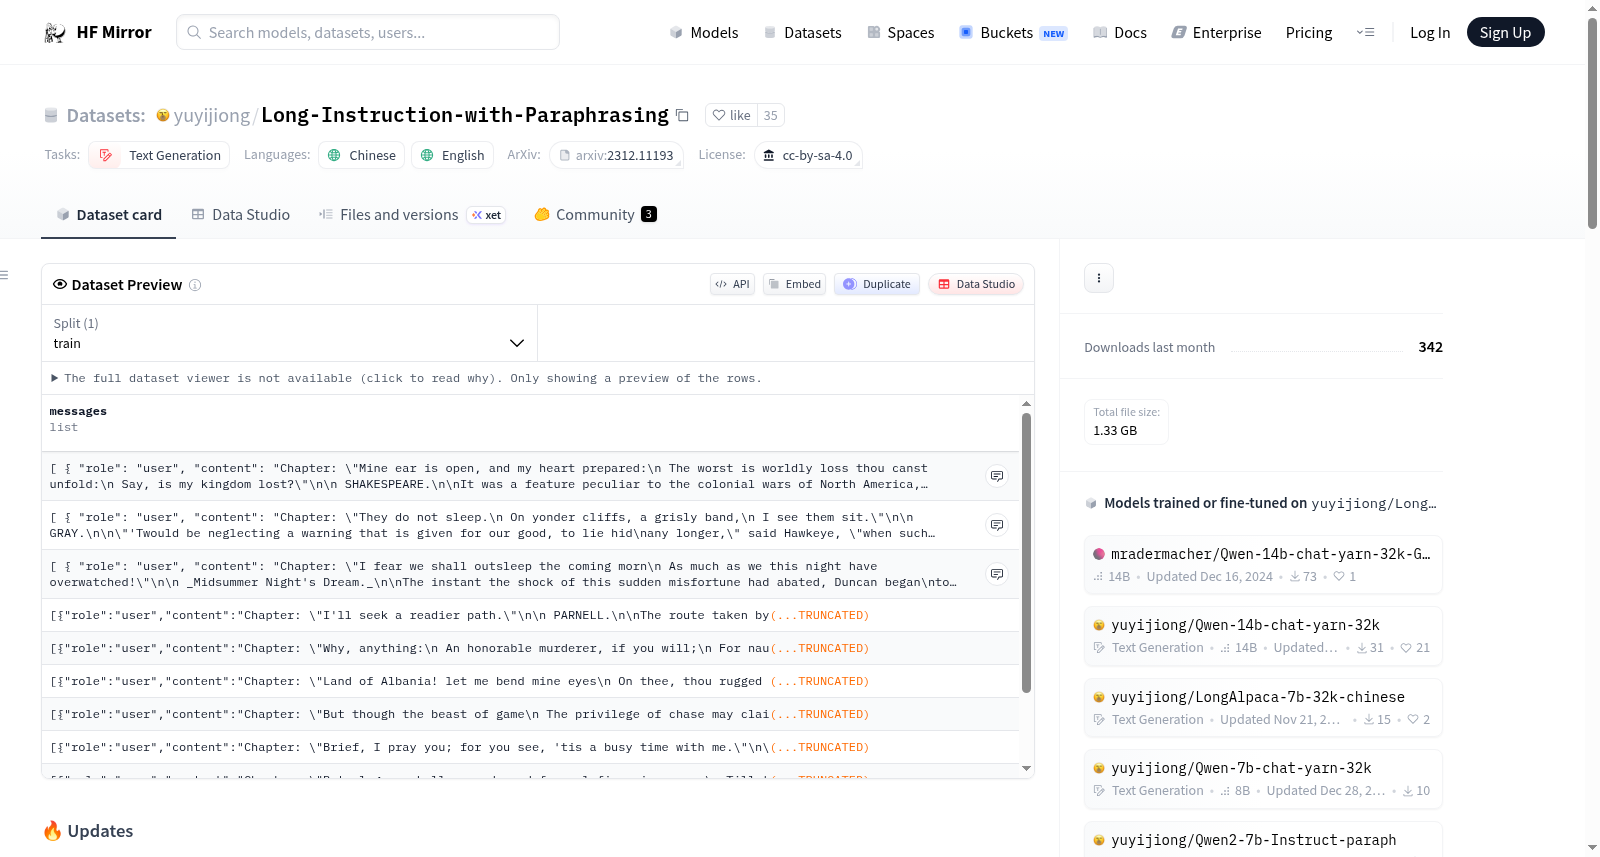Click 'Models trained or fine-tuned on' heading
Screen dimensions: 1600x857
pos(1205,503)
